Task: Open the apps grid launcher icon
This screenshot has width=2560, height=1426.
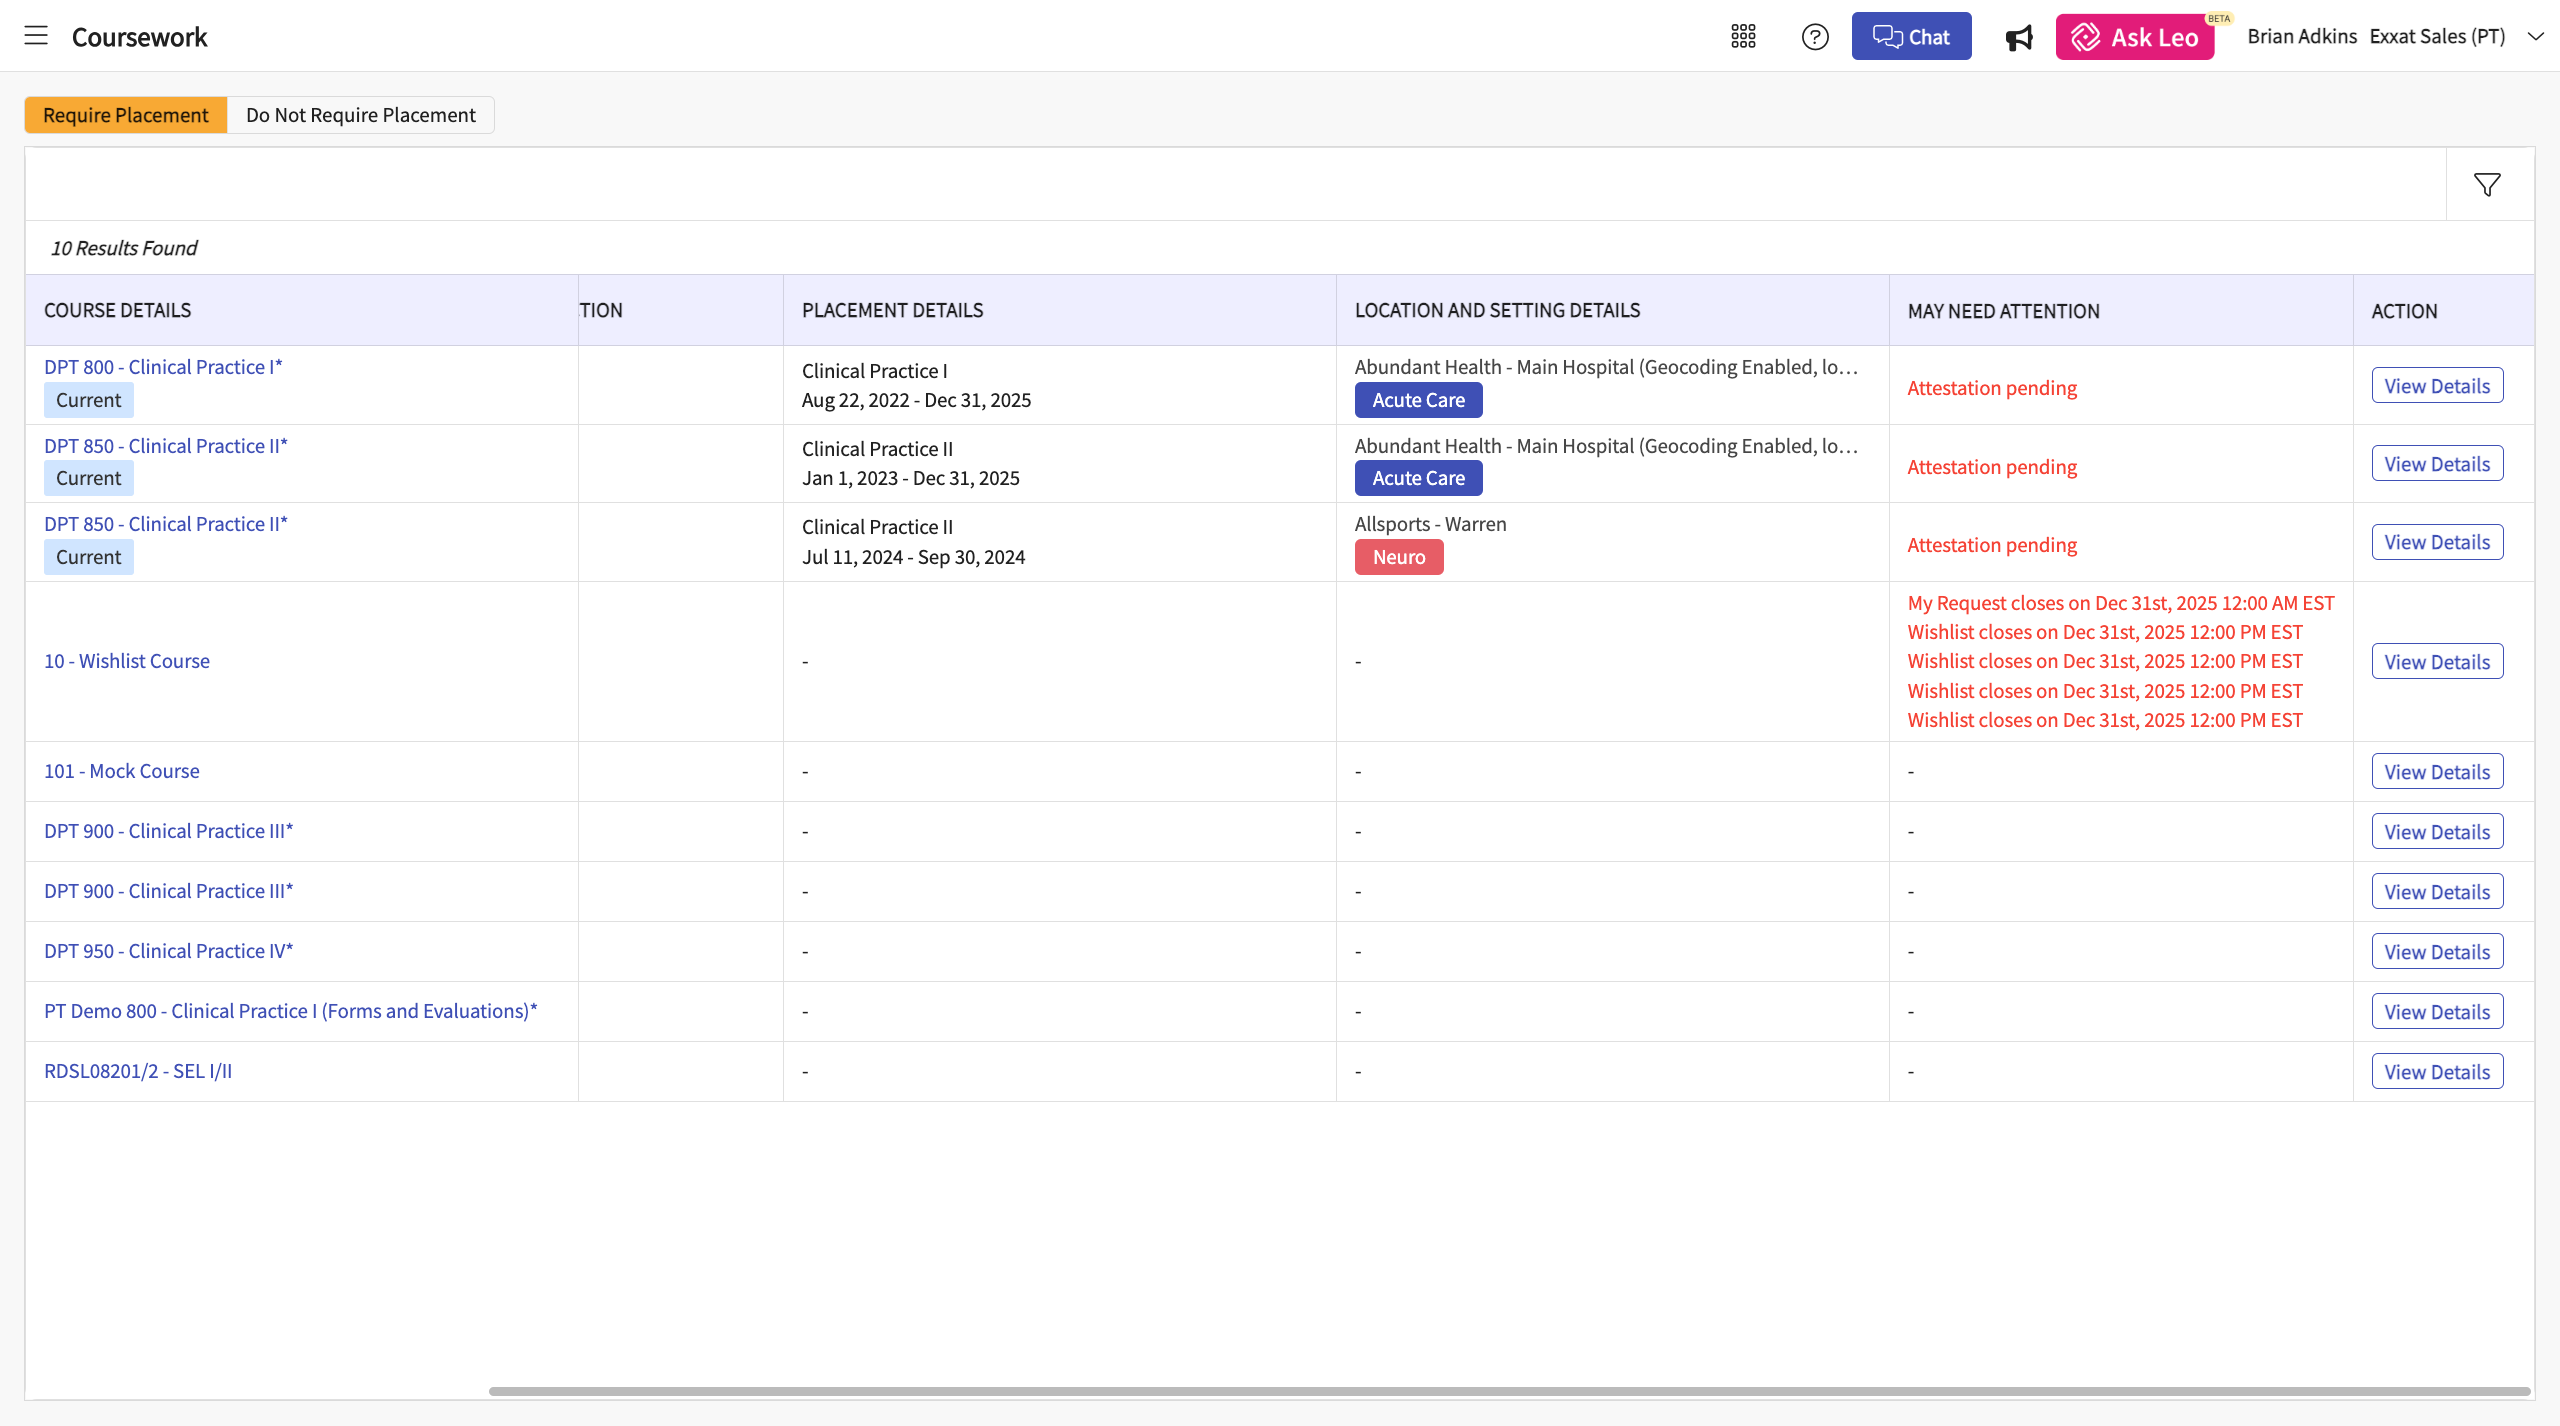Action: coord(1743,37)
